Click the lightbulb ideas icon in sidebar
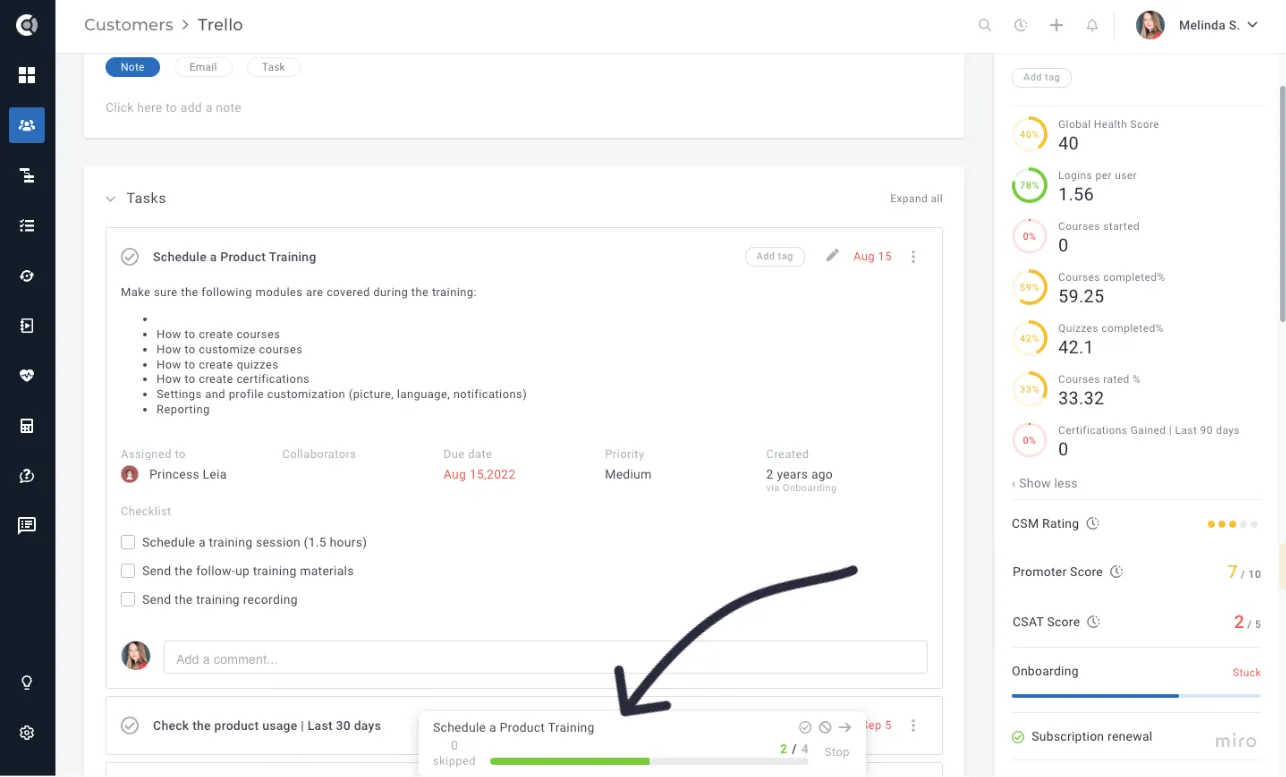 click(x=27, y=683)
